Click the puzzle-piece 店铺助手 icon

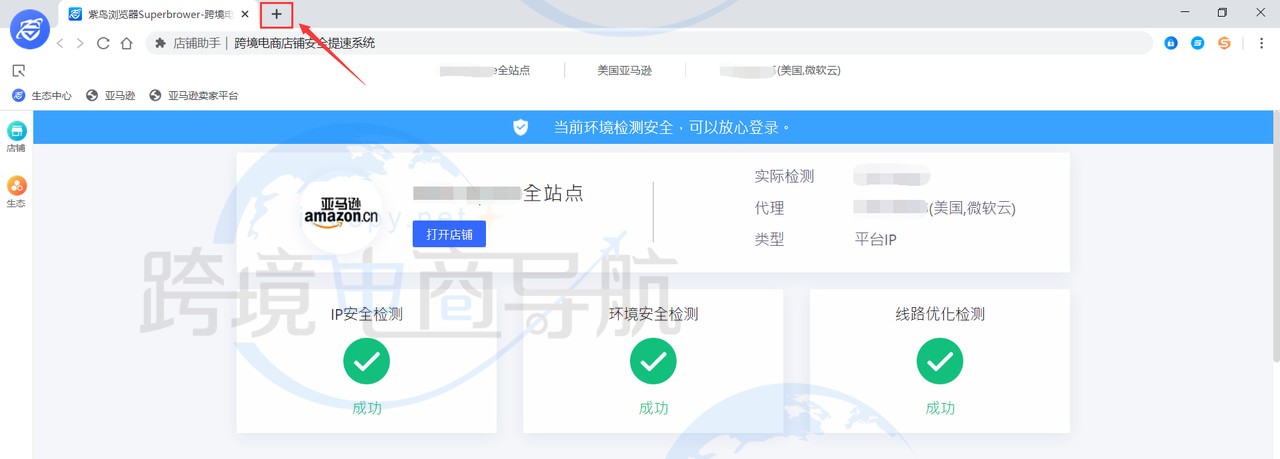pos(160,43)
